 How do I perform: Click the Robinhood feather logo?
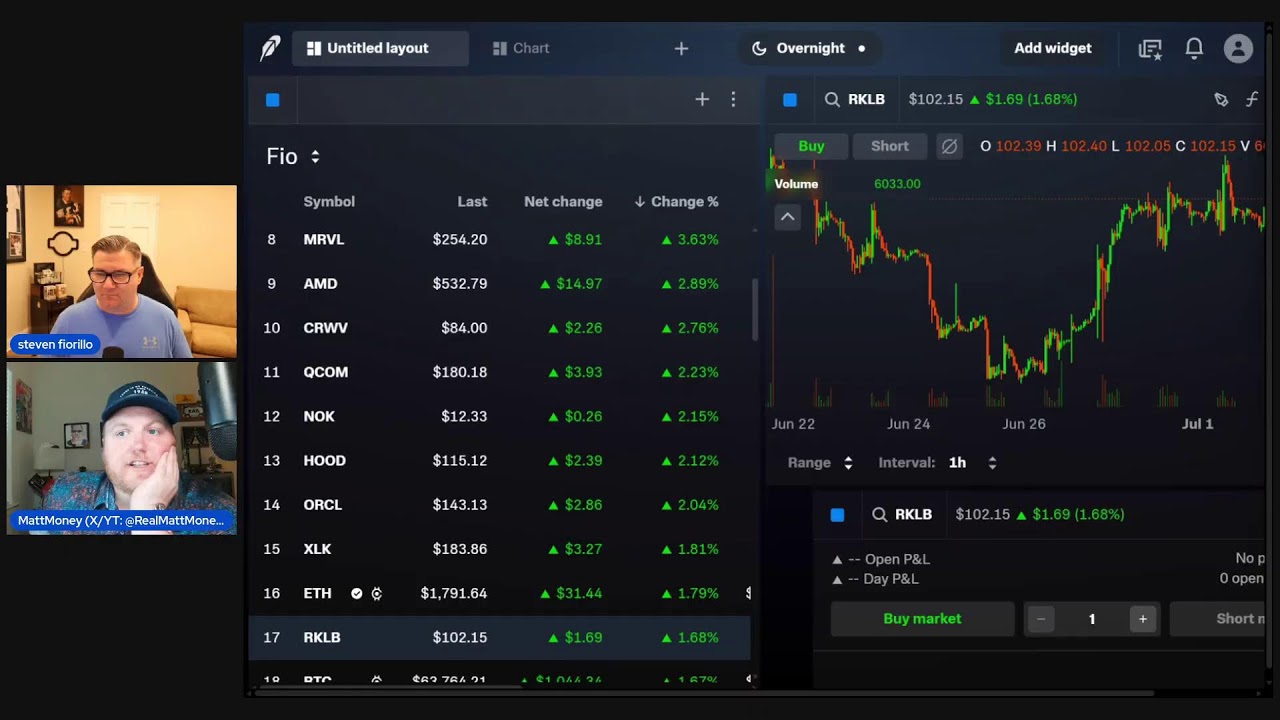270,48
